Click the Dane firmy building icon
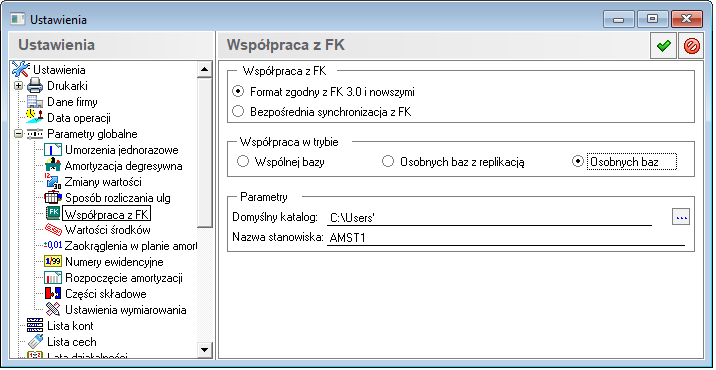716x370 pixels. pyautogui.click(x=35, y=102)
